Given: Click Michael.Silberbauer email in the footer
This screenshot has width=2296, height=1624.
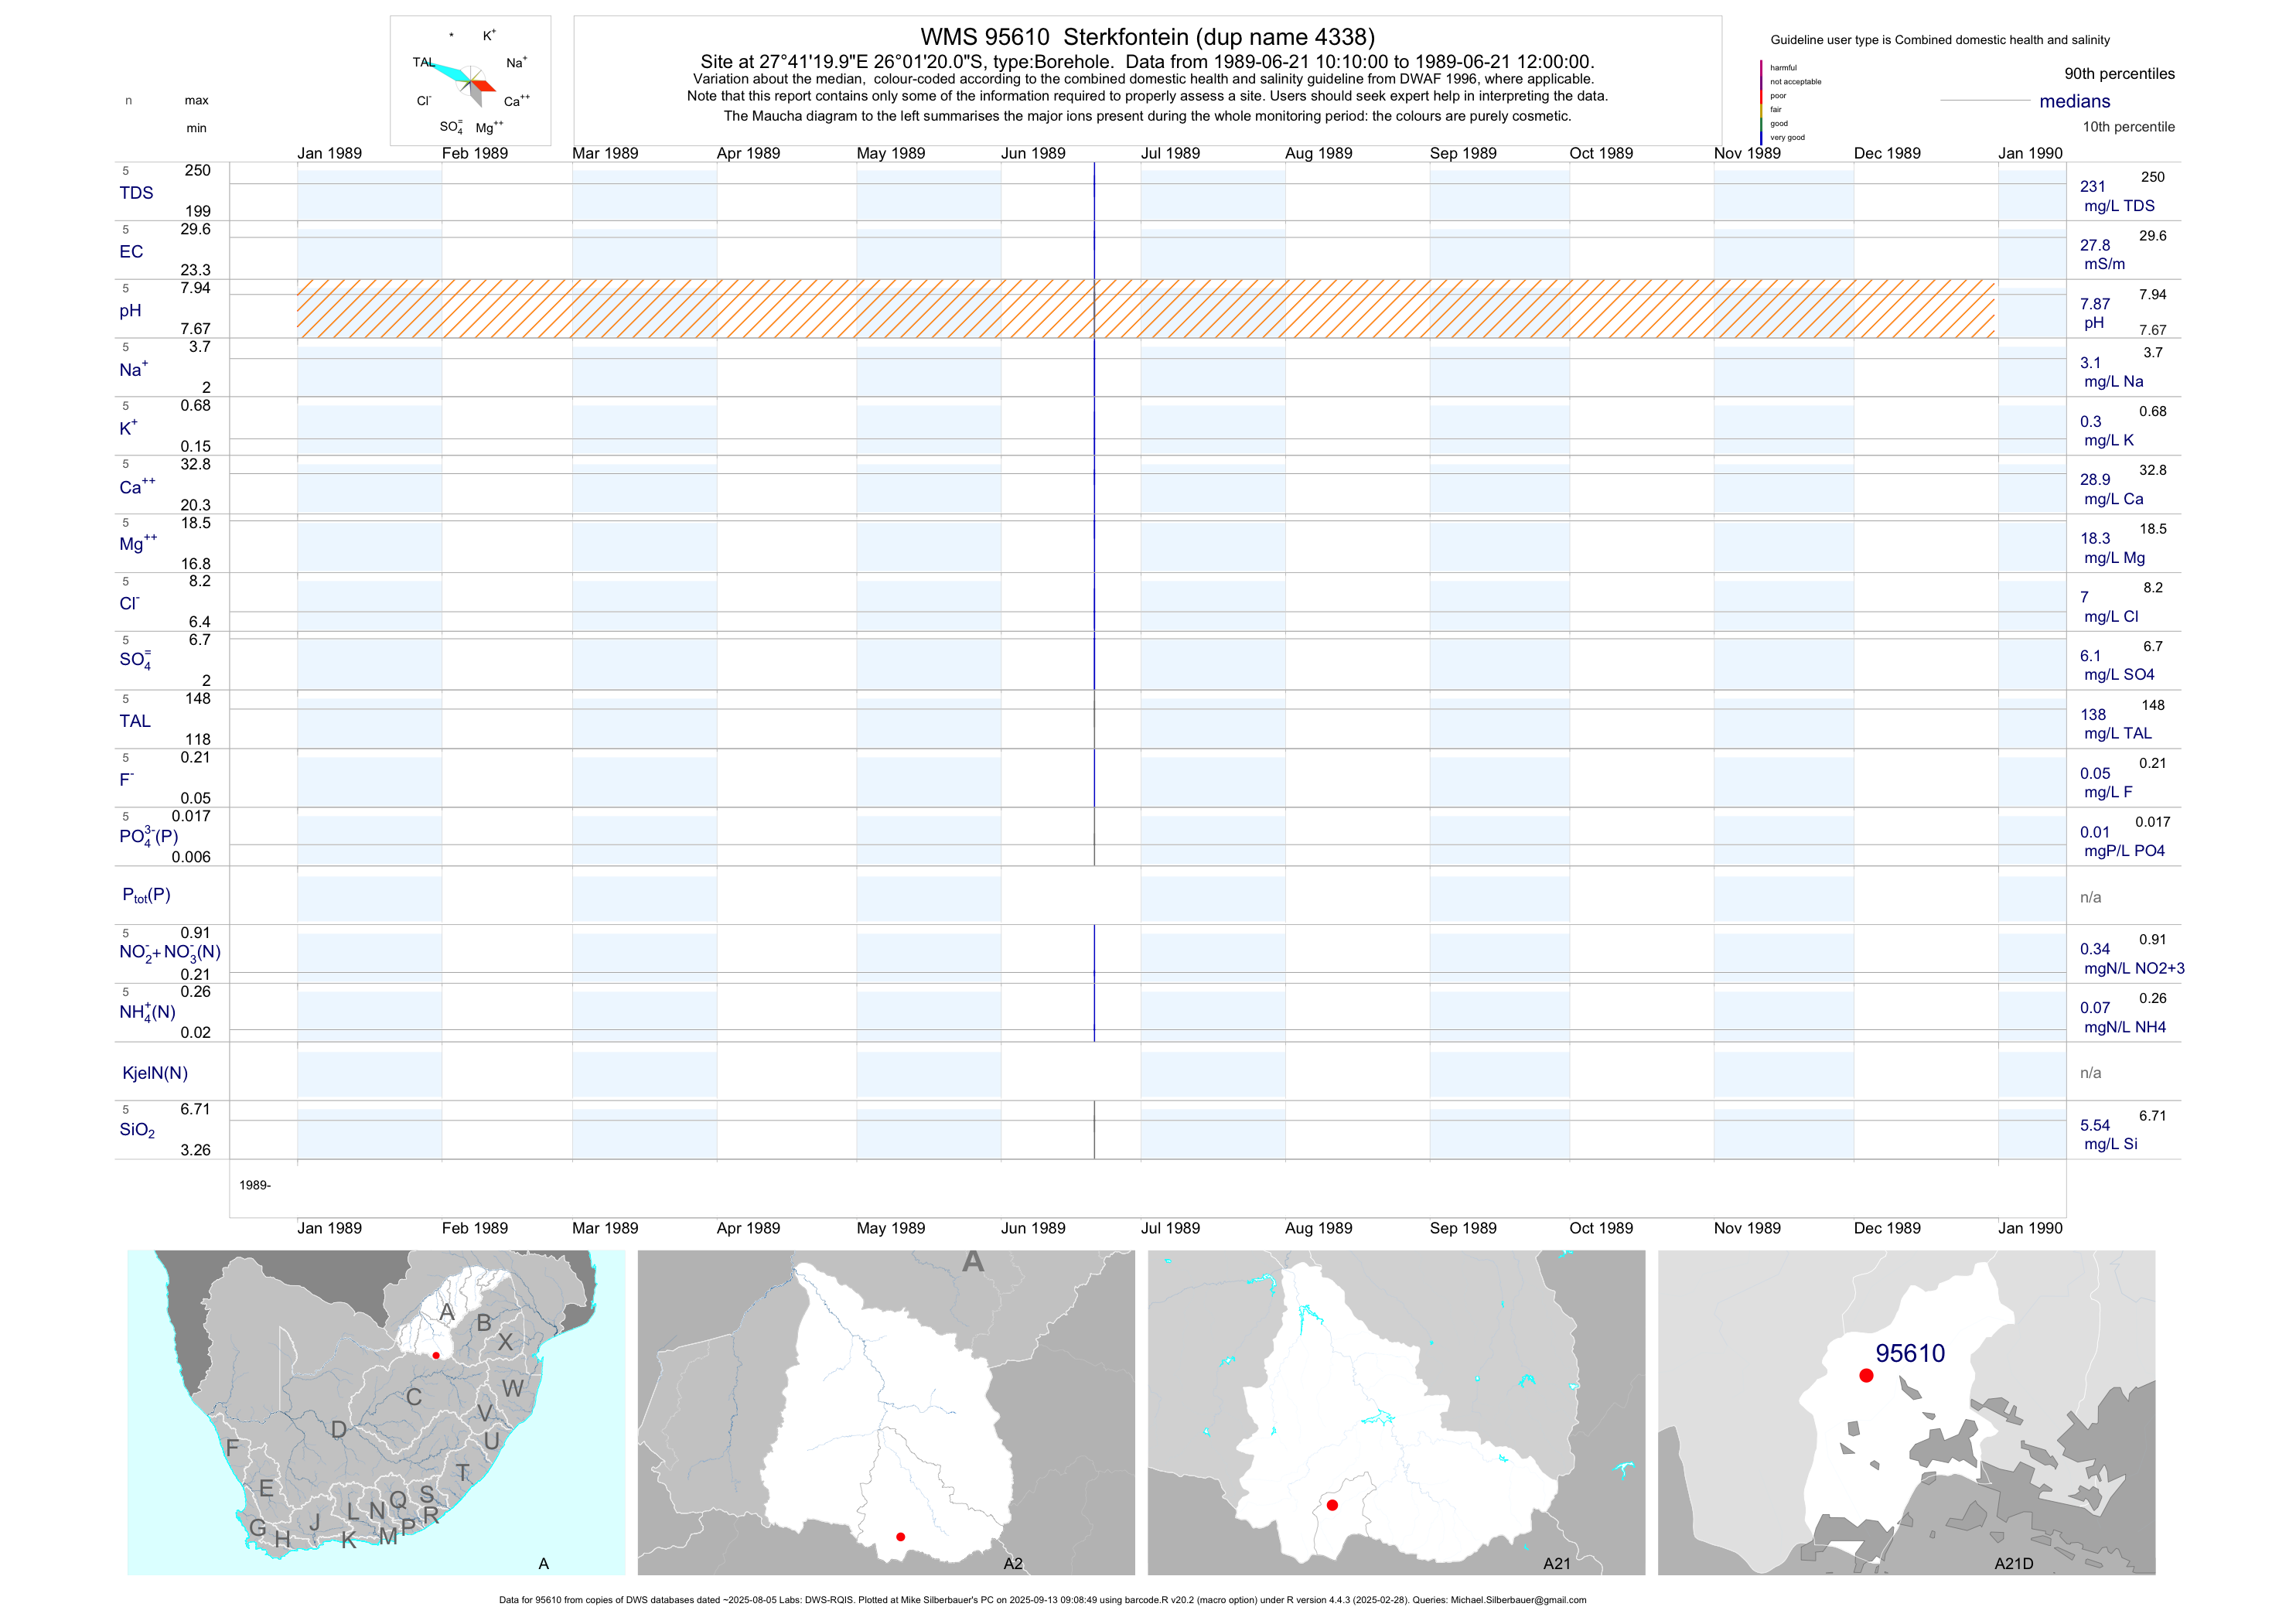Looking at the screenshot, I should 1517,1600.
